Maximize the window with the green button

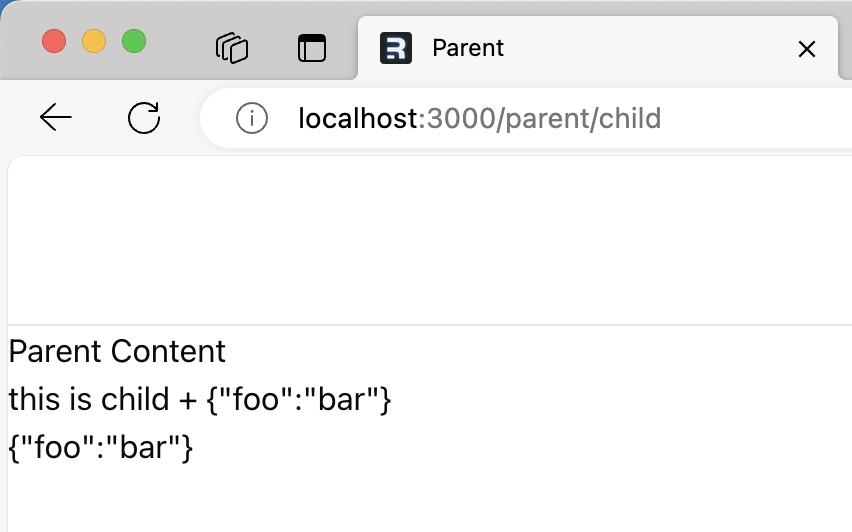coord(134,41)
